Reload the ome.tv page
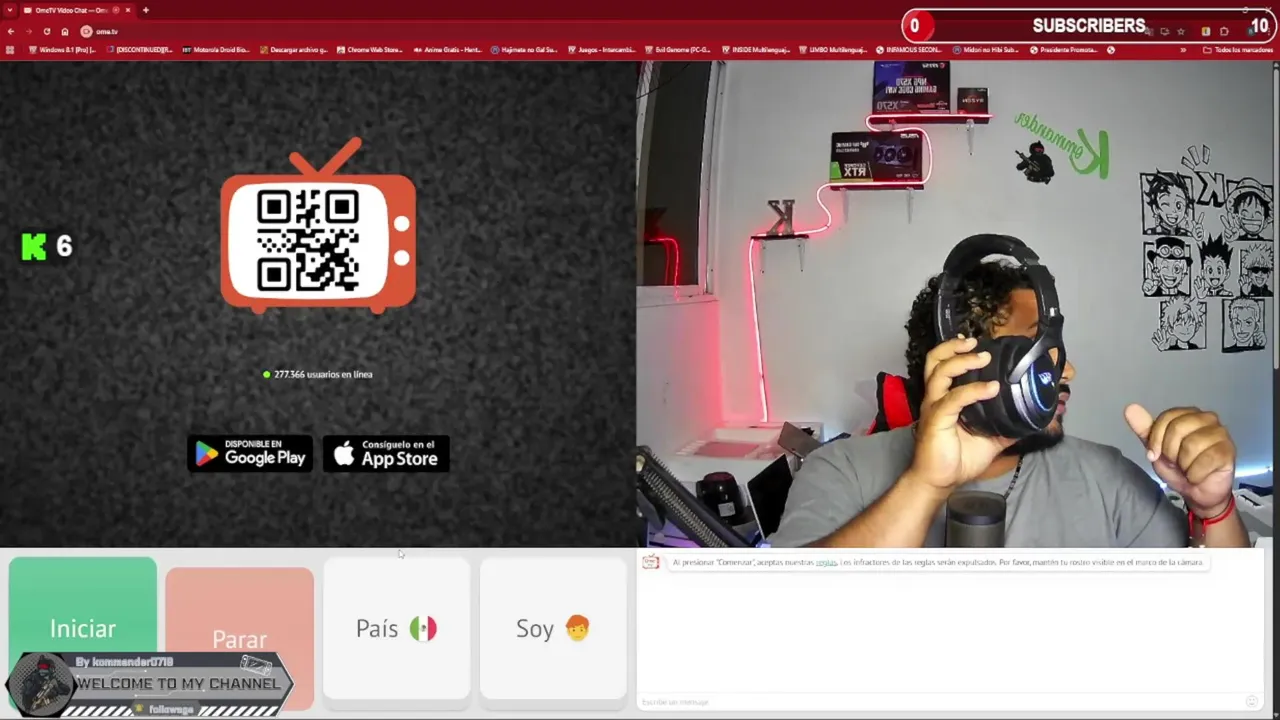Image resolution: width=1280 pixels, height=720 pixels. [x=46, y=31]
